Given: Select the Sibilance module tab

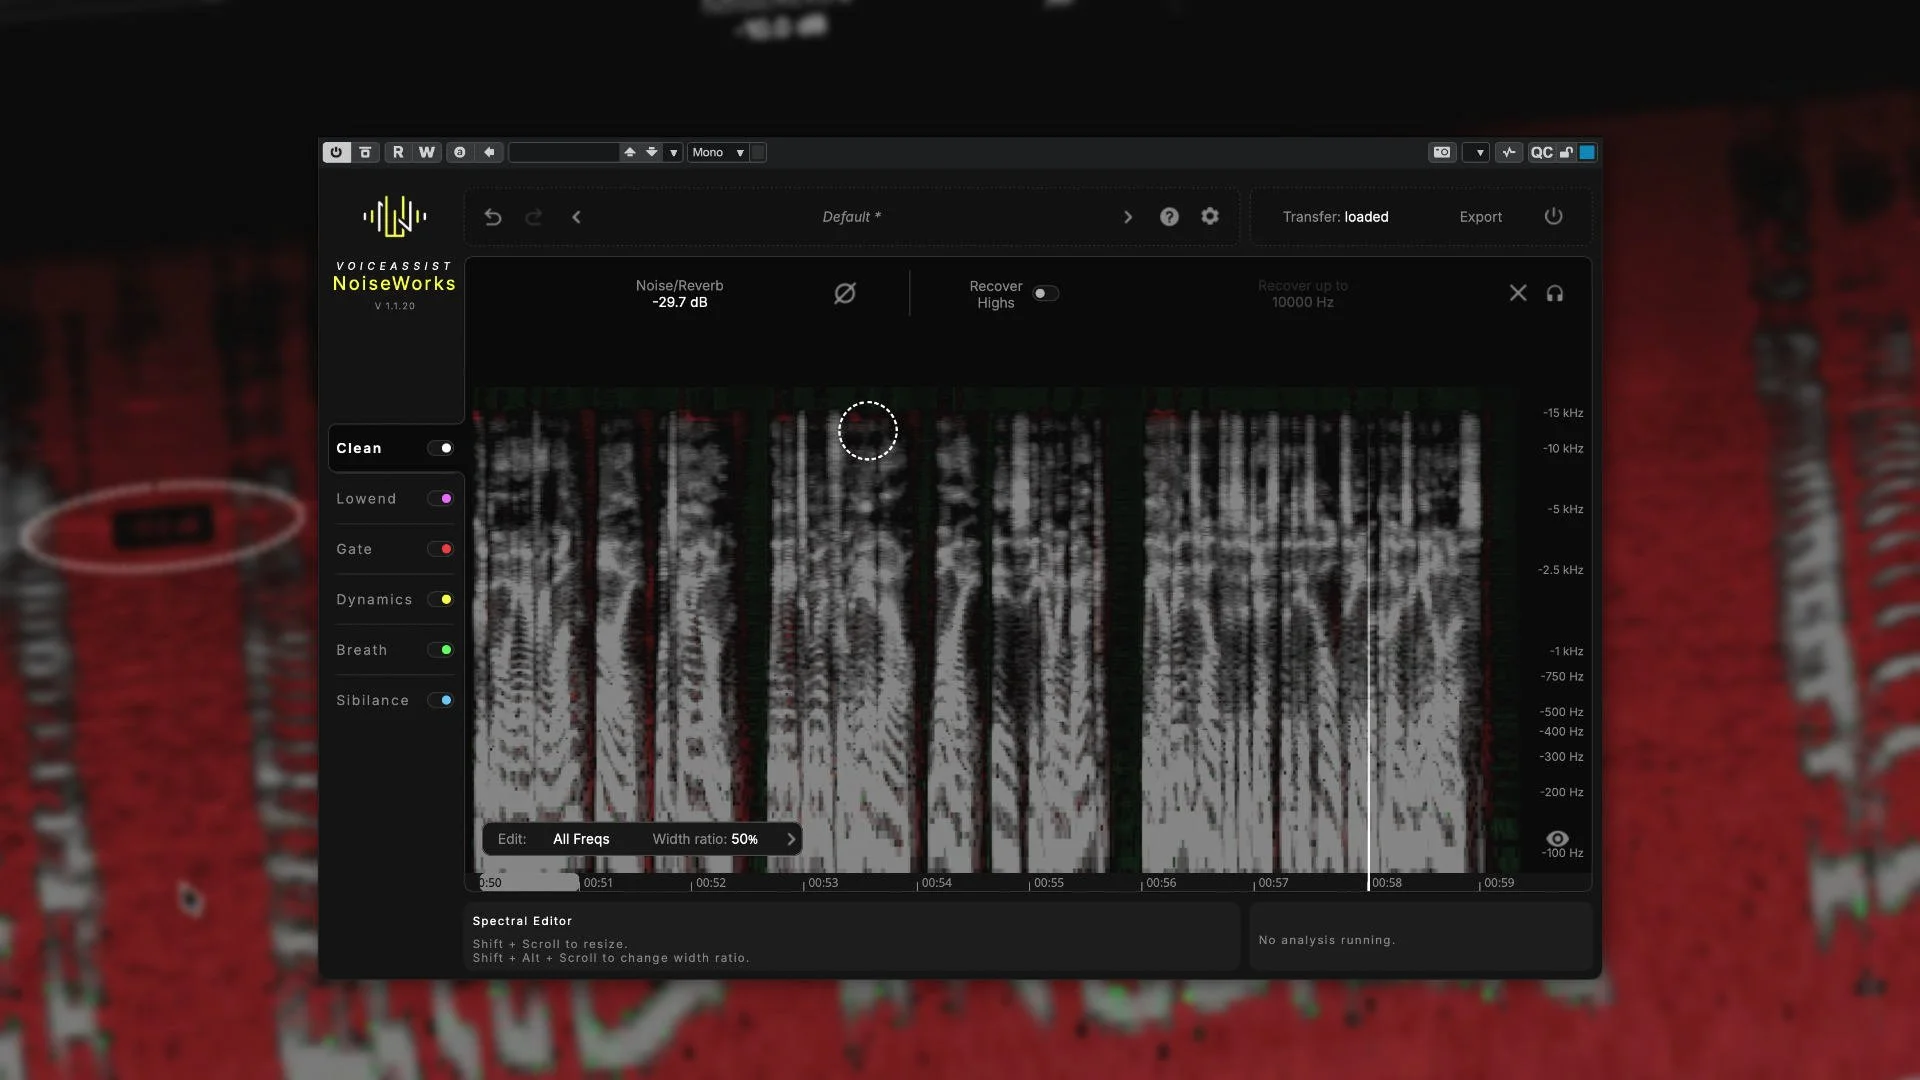Looking at the screenshot, I should tap(372, 700).
